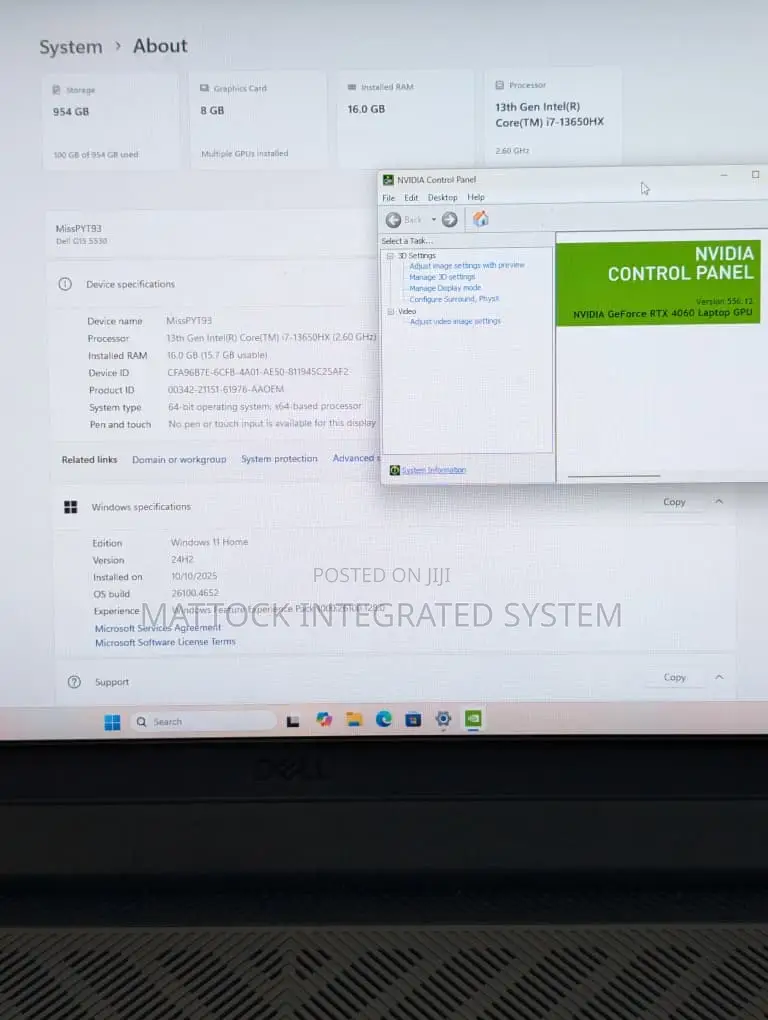
Task: Open the Storage card showing 954 GB
Action: (x=111, y=122)
